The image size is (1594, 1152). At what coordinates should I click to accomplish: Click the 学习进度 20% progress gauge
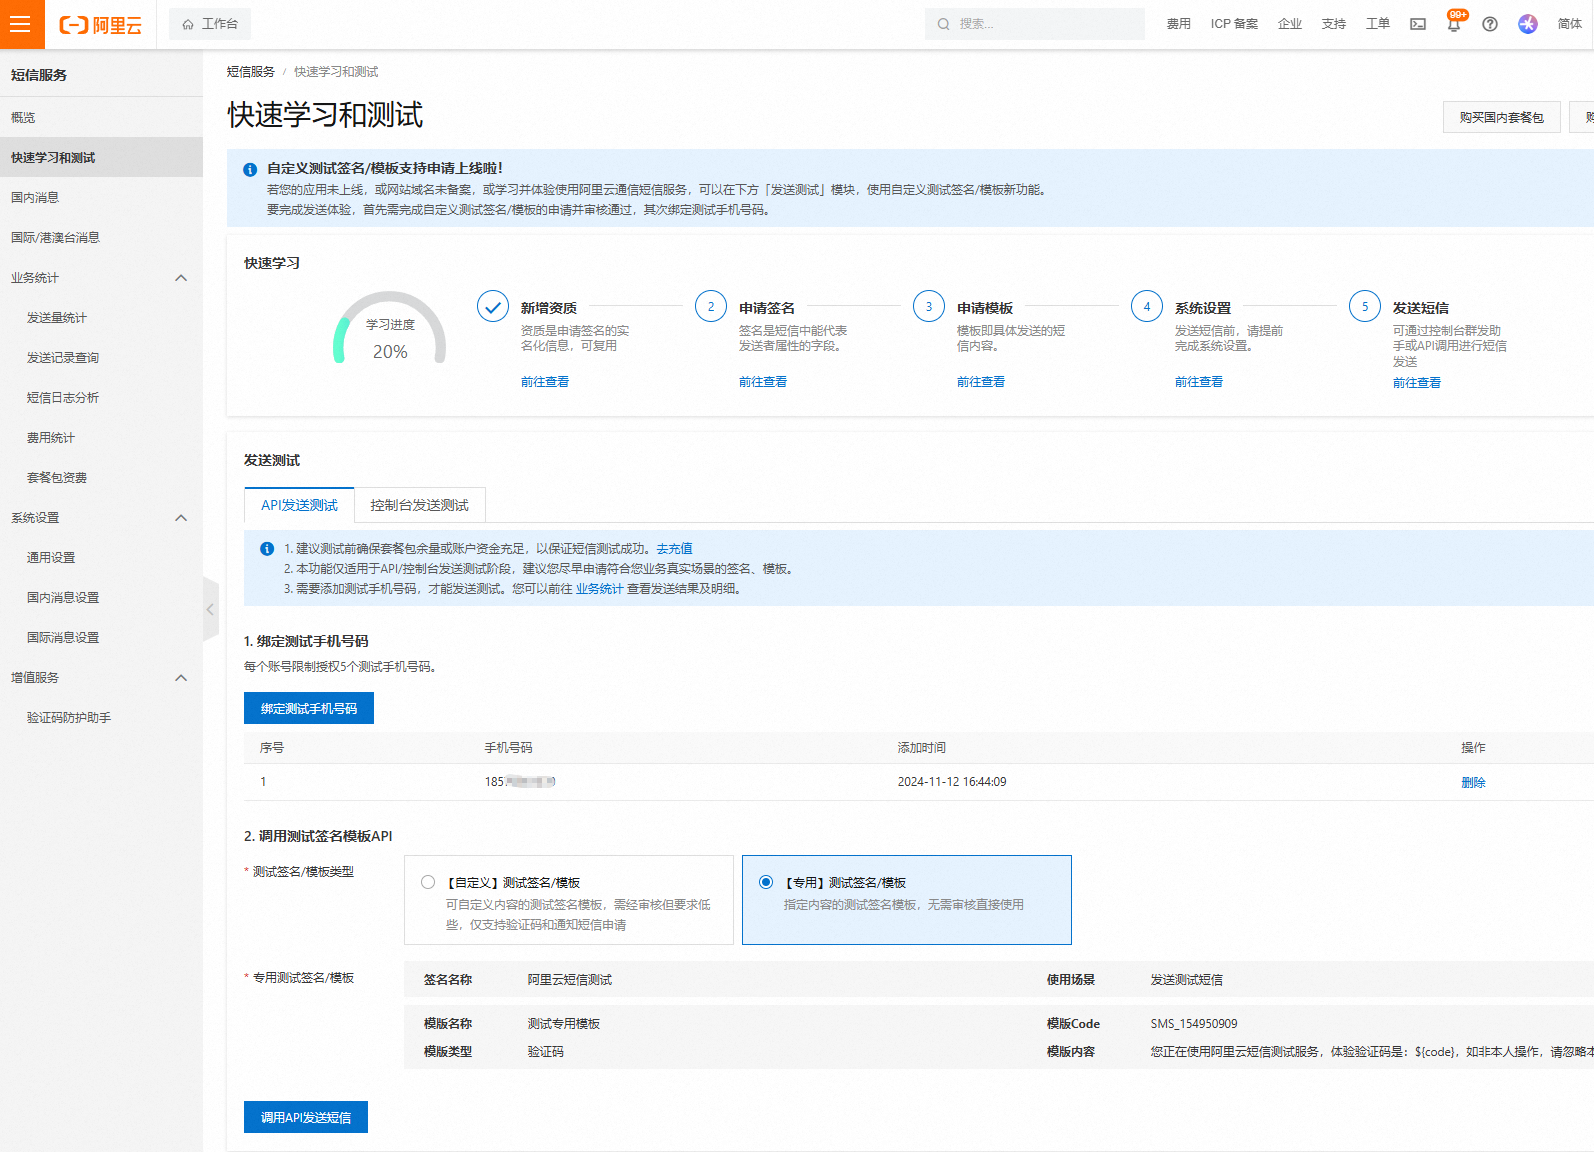click(390, 328)
